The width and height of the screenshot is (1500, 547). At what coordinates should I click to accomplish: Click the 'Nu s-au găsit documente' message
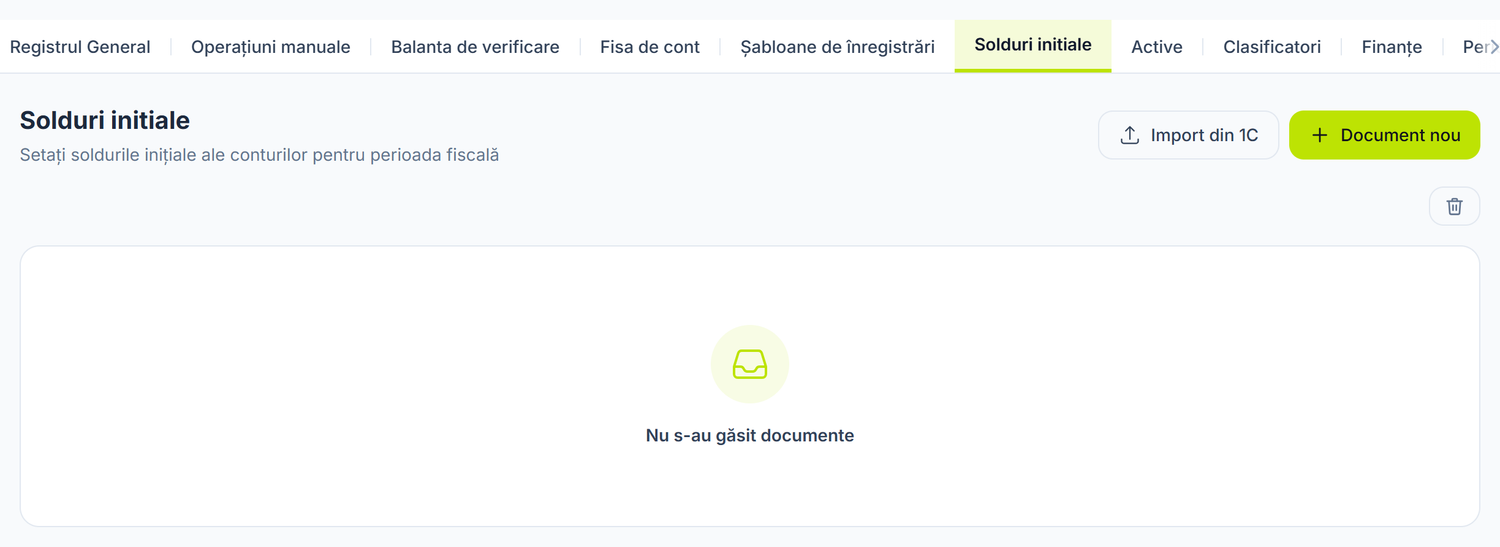[x=750, y=436]
